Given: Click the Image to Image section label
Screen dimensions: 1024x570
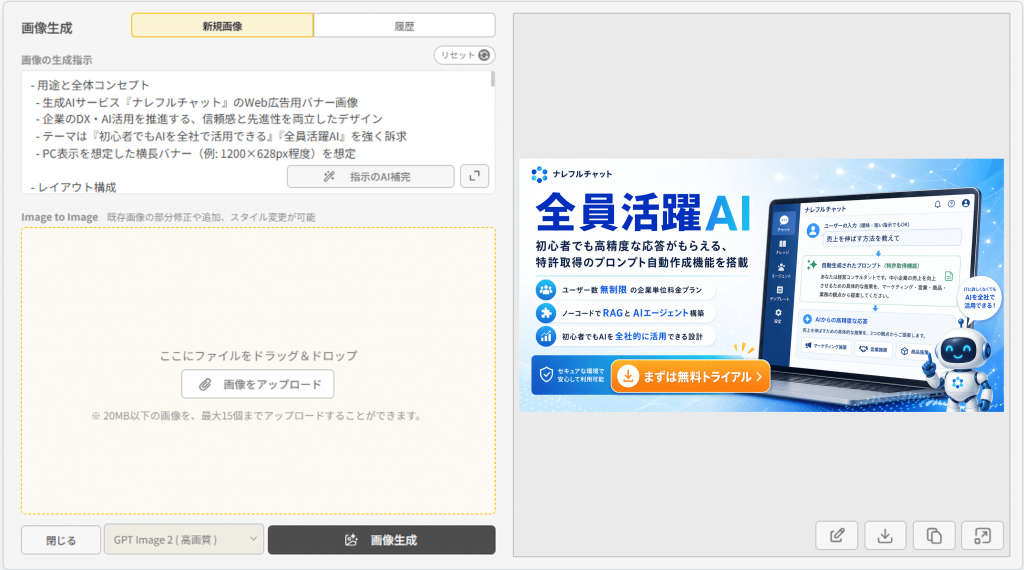Looking at the screenshot, I should [x=59, y=217].
